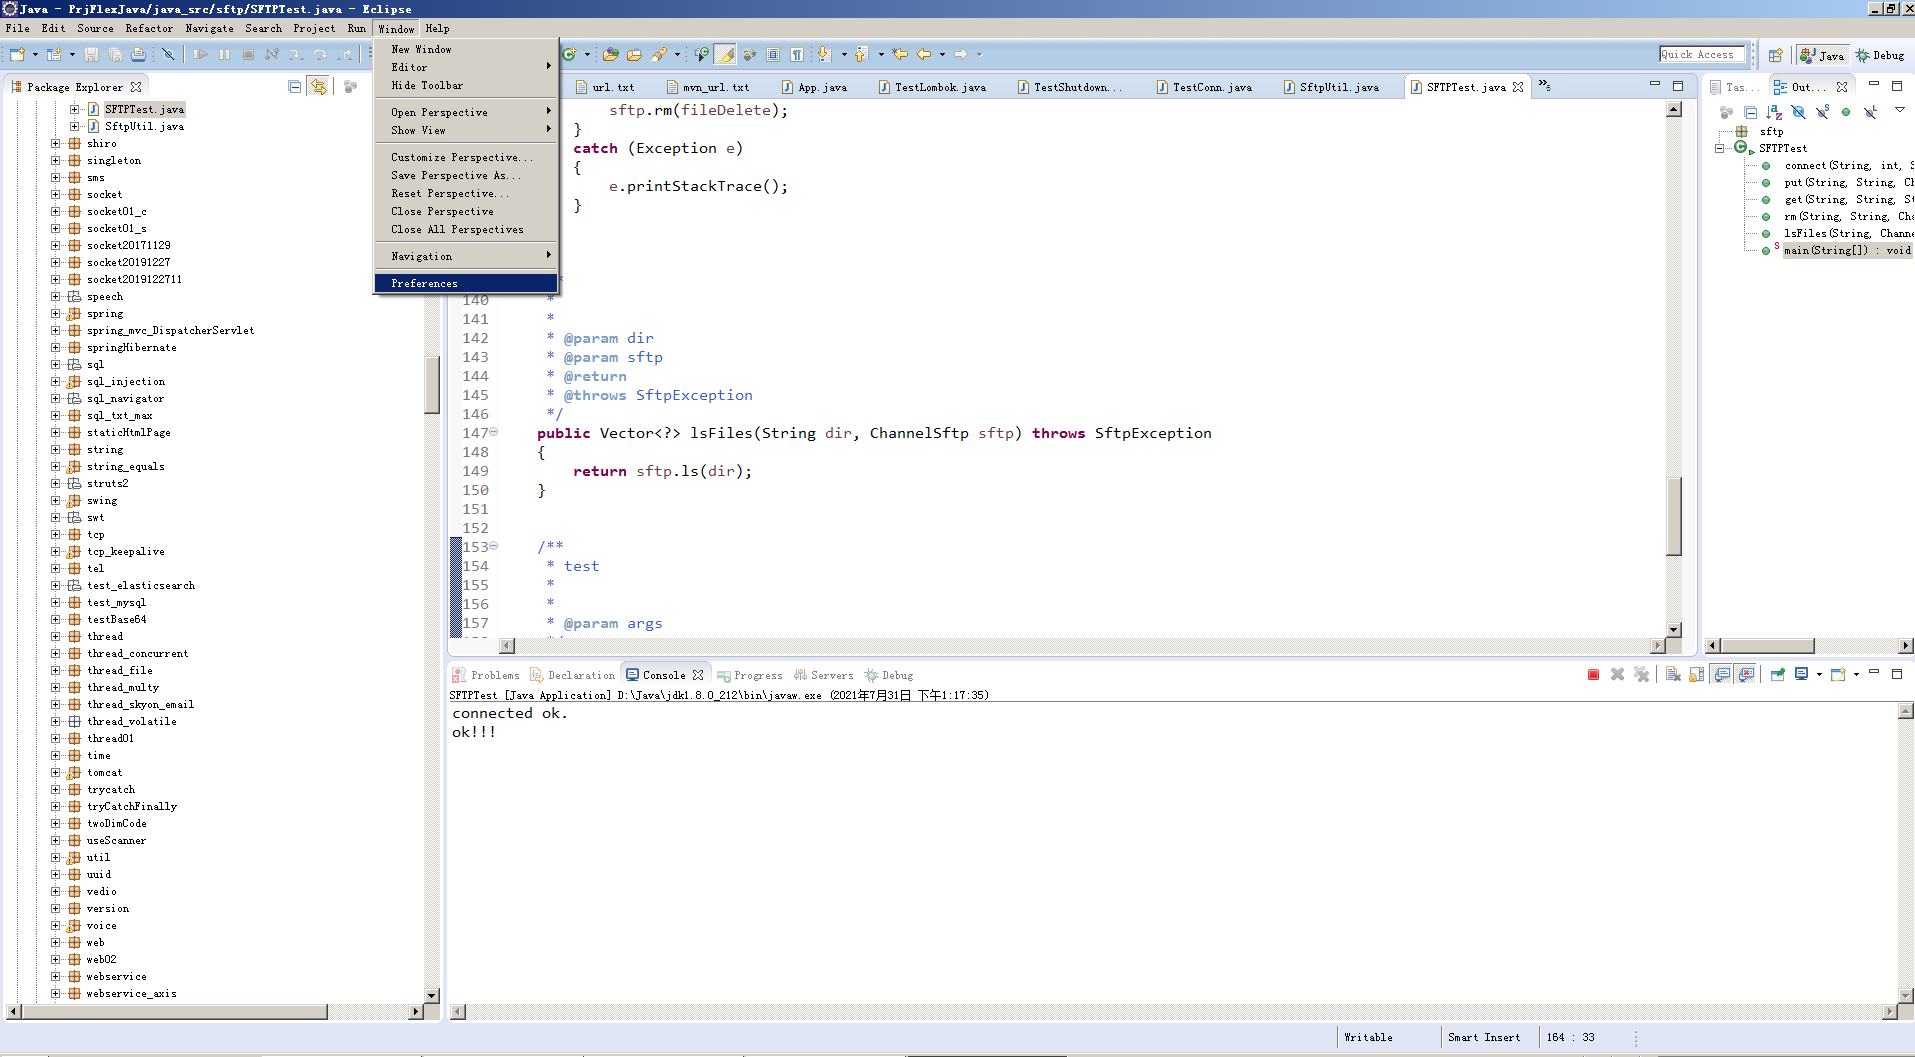This screenshot has width=1915, height=1057.
Task: Click the Java perspective button
Action: (1822, 55)
